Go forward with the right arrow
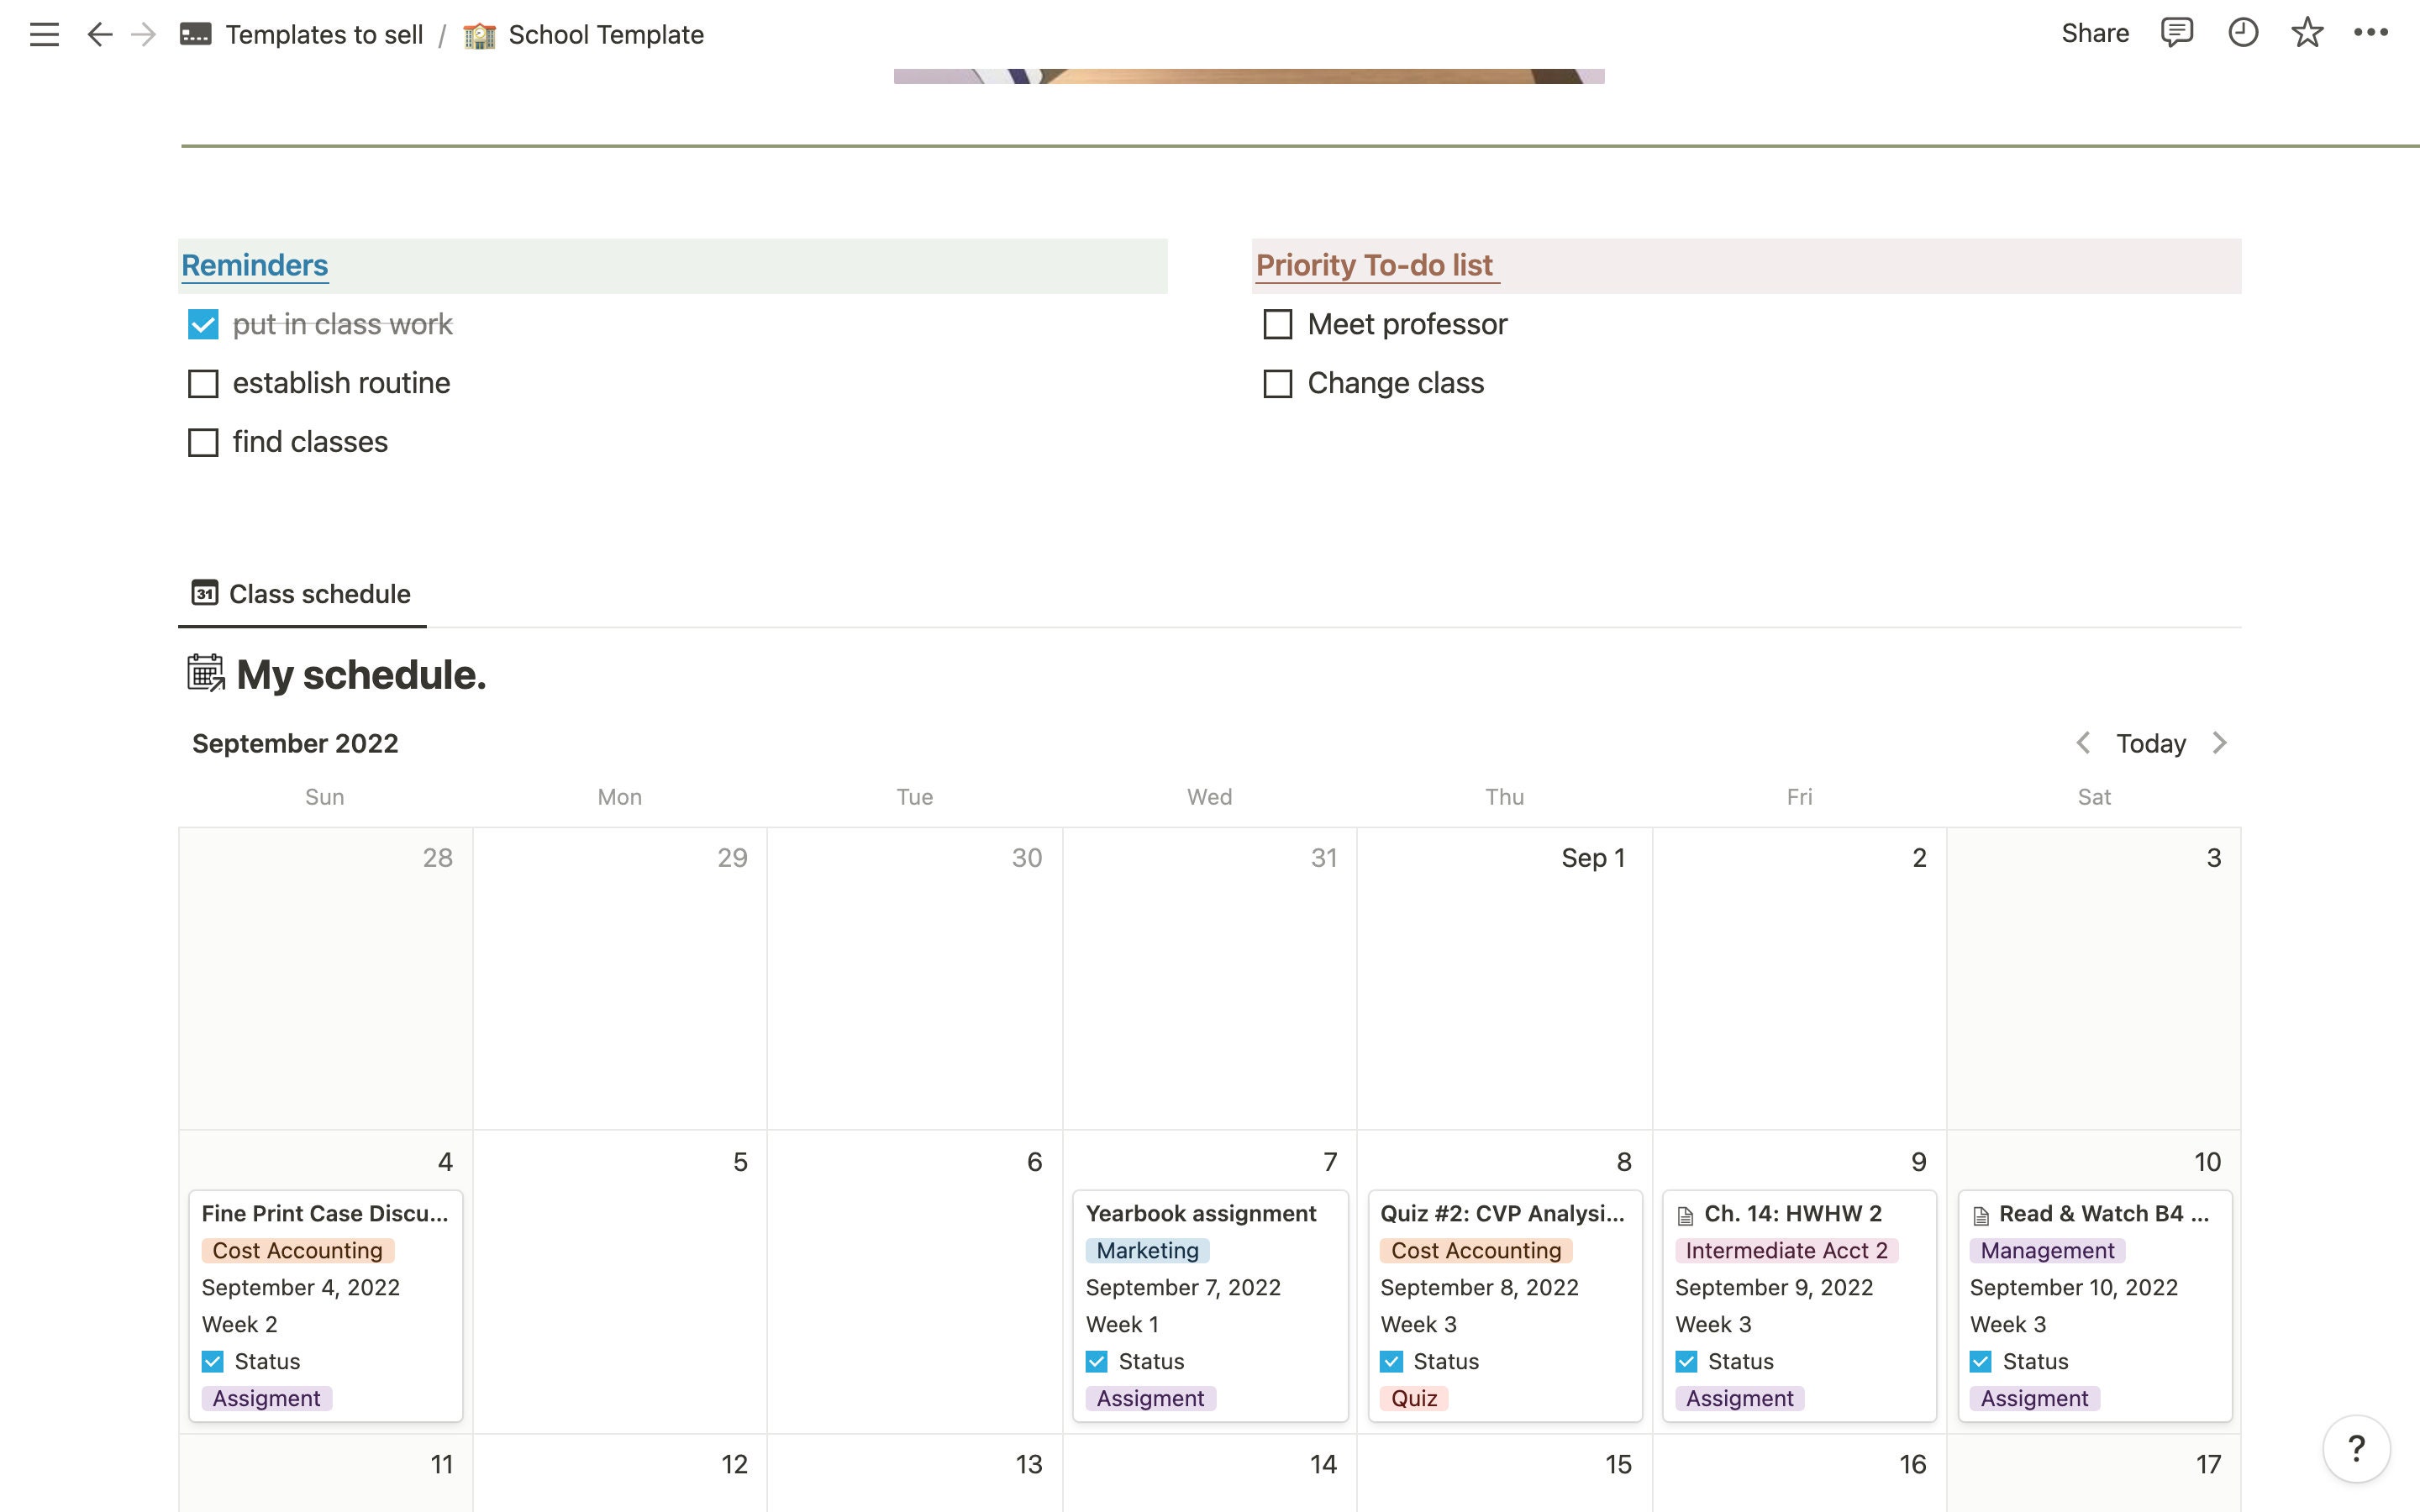The image size is (2420, 1512). tap(144, 35)
